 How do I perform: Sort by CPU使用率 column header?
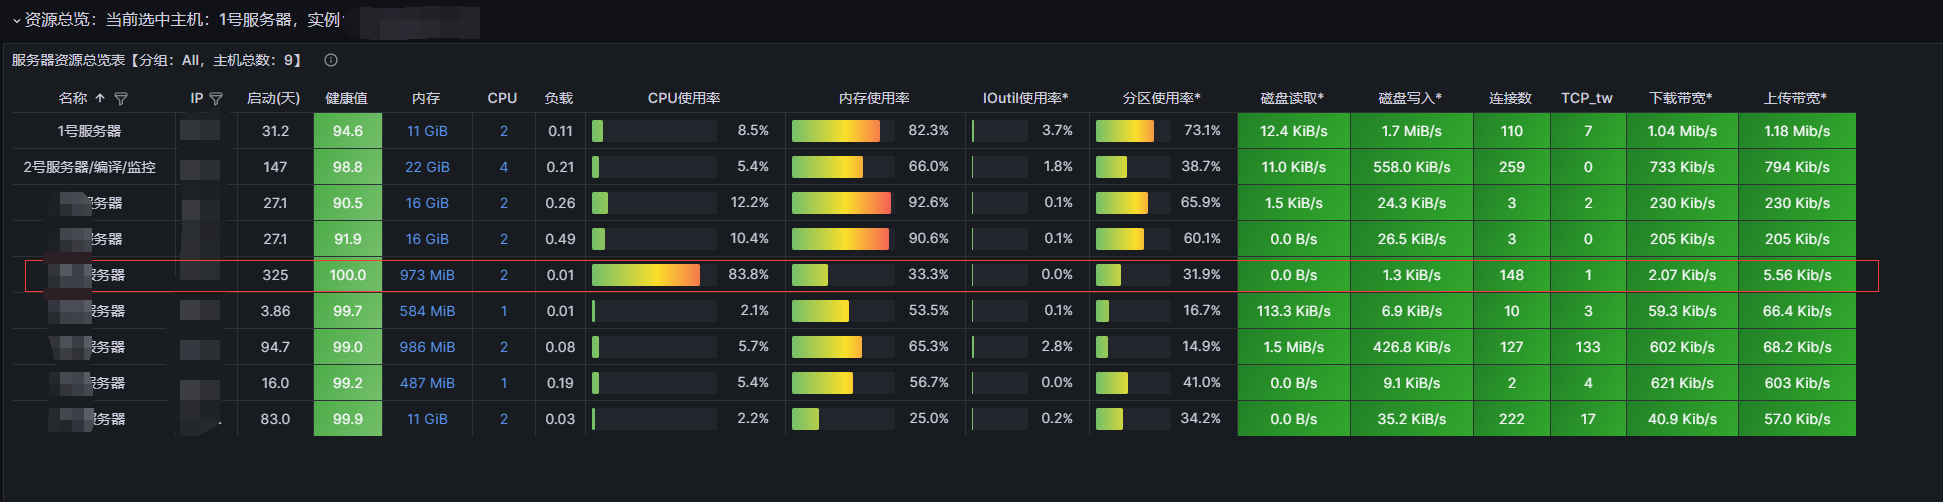684,98
